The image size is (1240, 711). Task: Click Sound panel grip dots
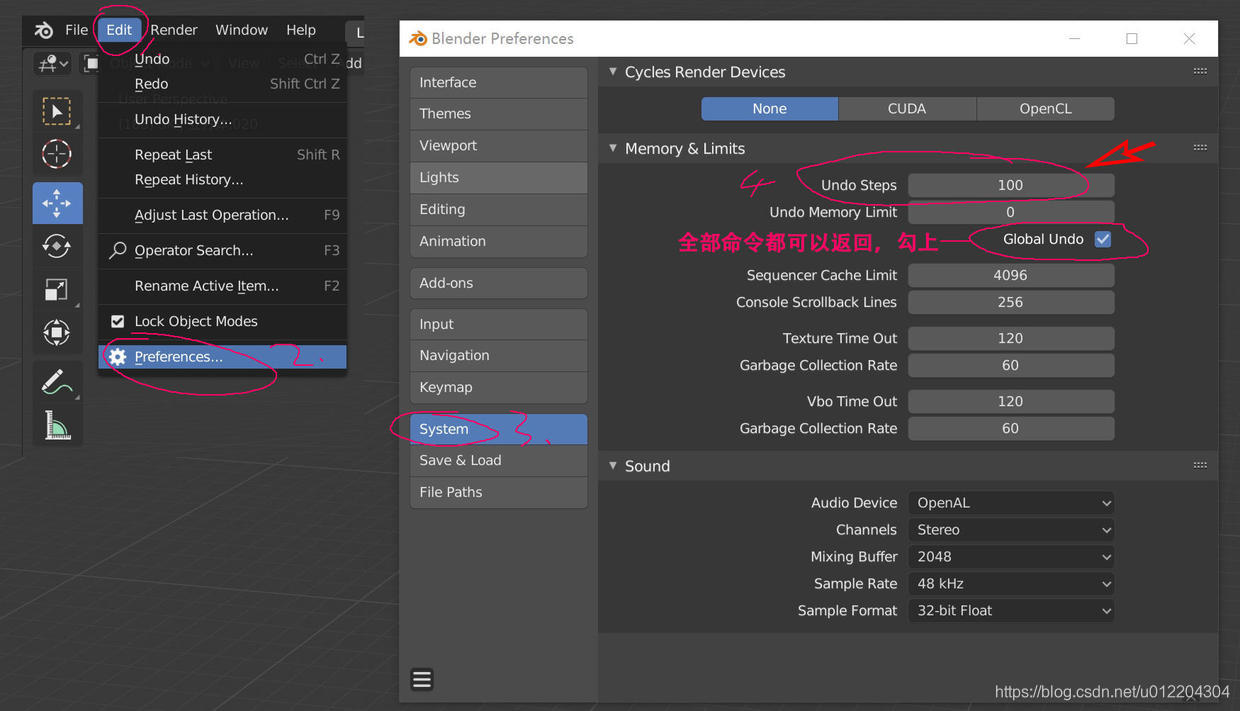[x=1200, y=465]
